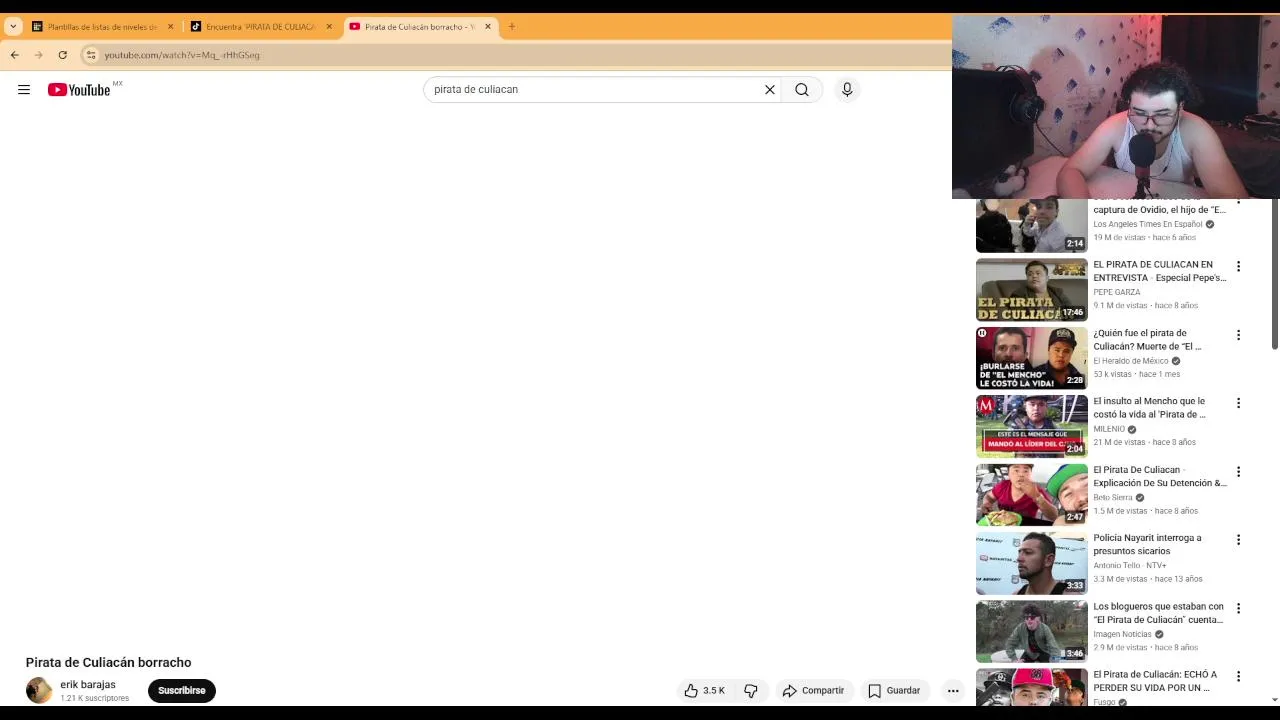Go forward with browser forward arrow

click(39, 55)
